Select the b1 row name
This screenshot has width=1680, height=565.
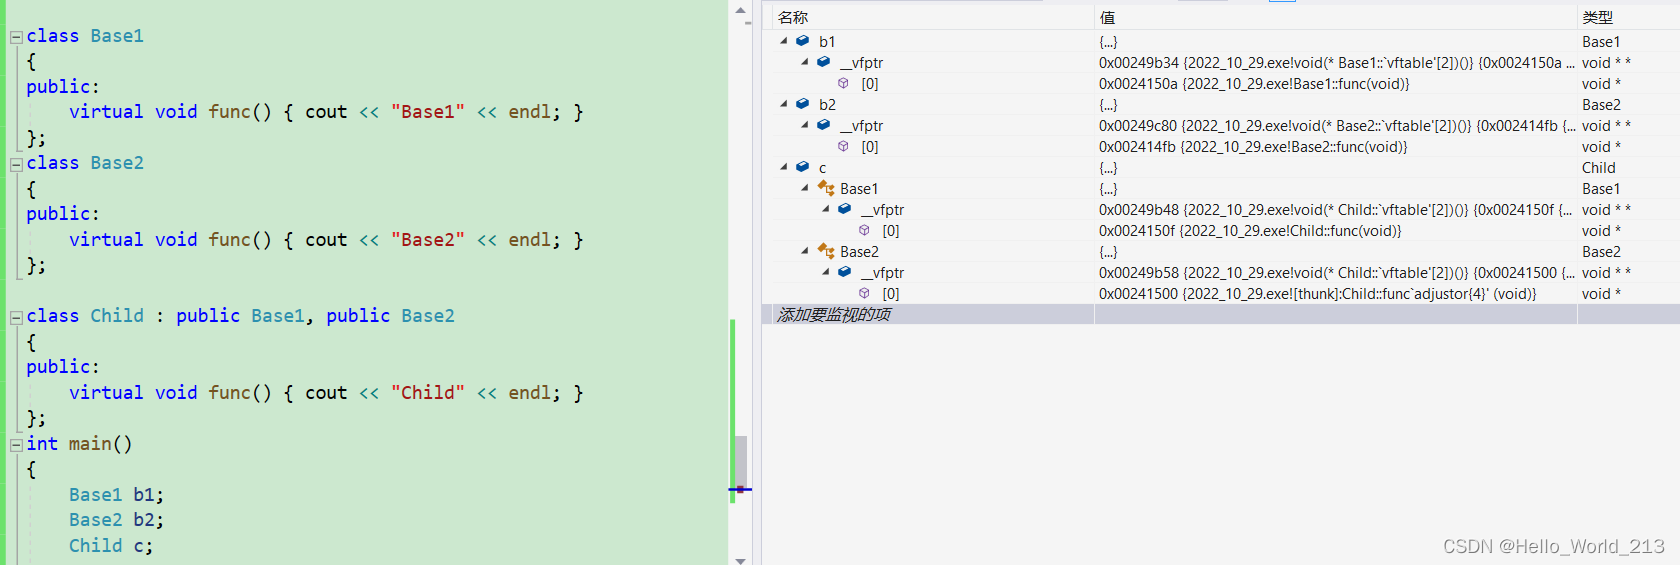tap(826, 41)
